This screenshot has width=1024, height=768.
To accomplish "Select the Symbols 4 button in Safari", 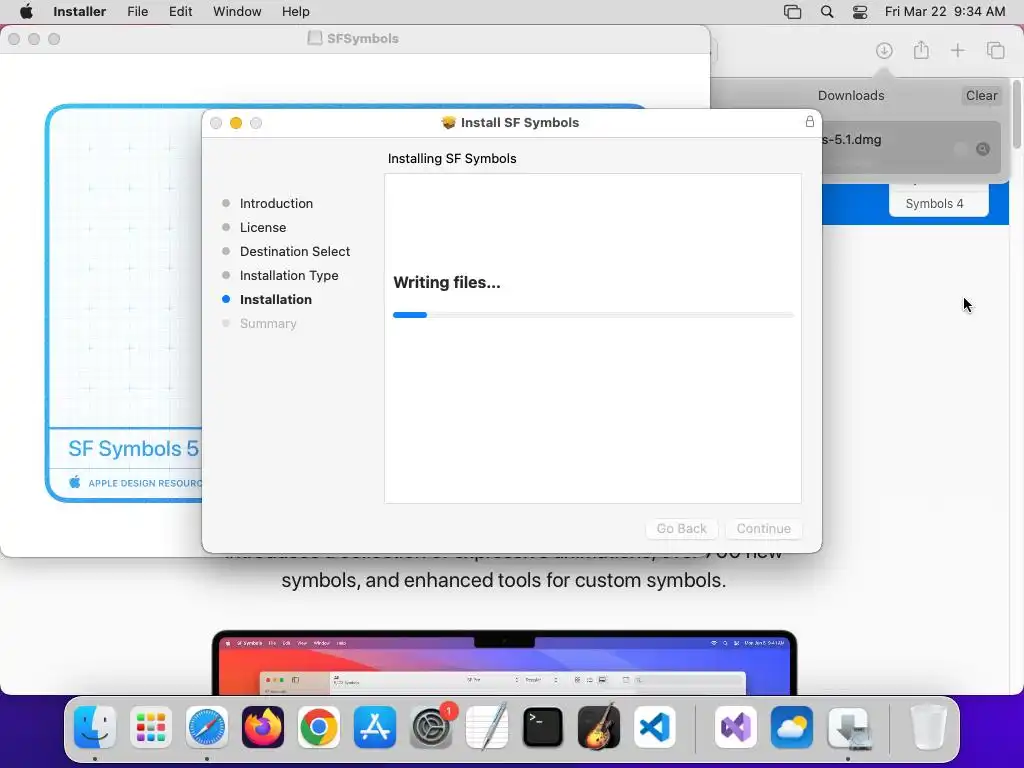I will pos(938,200).
